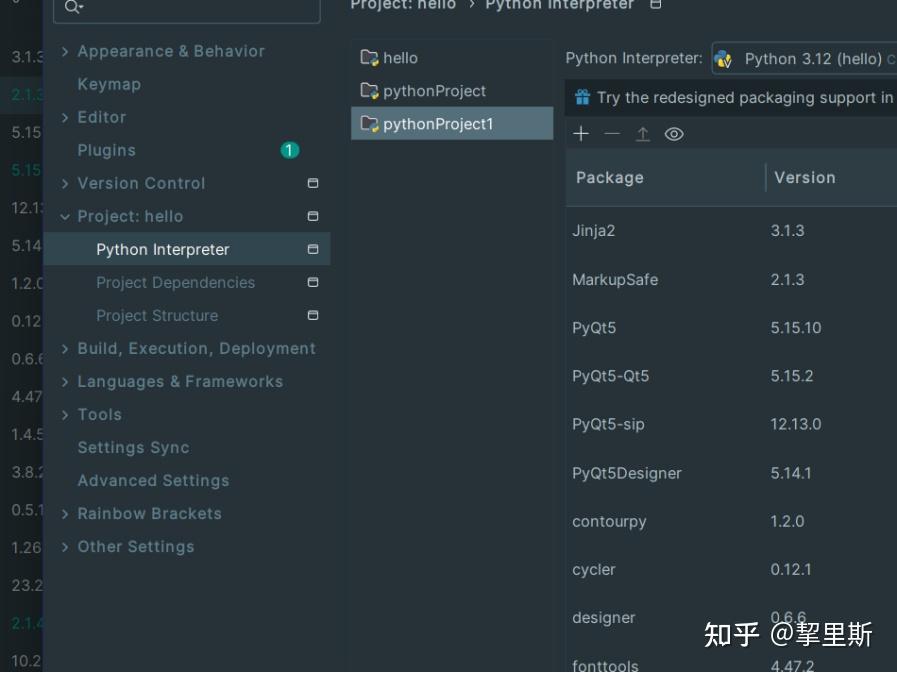Image resolution: width=897 pixels, height=673 pixels.
Task: Click Python Interpreter in the breadcrumb bar
Action: [x=559, y=4]
